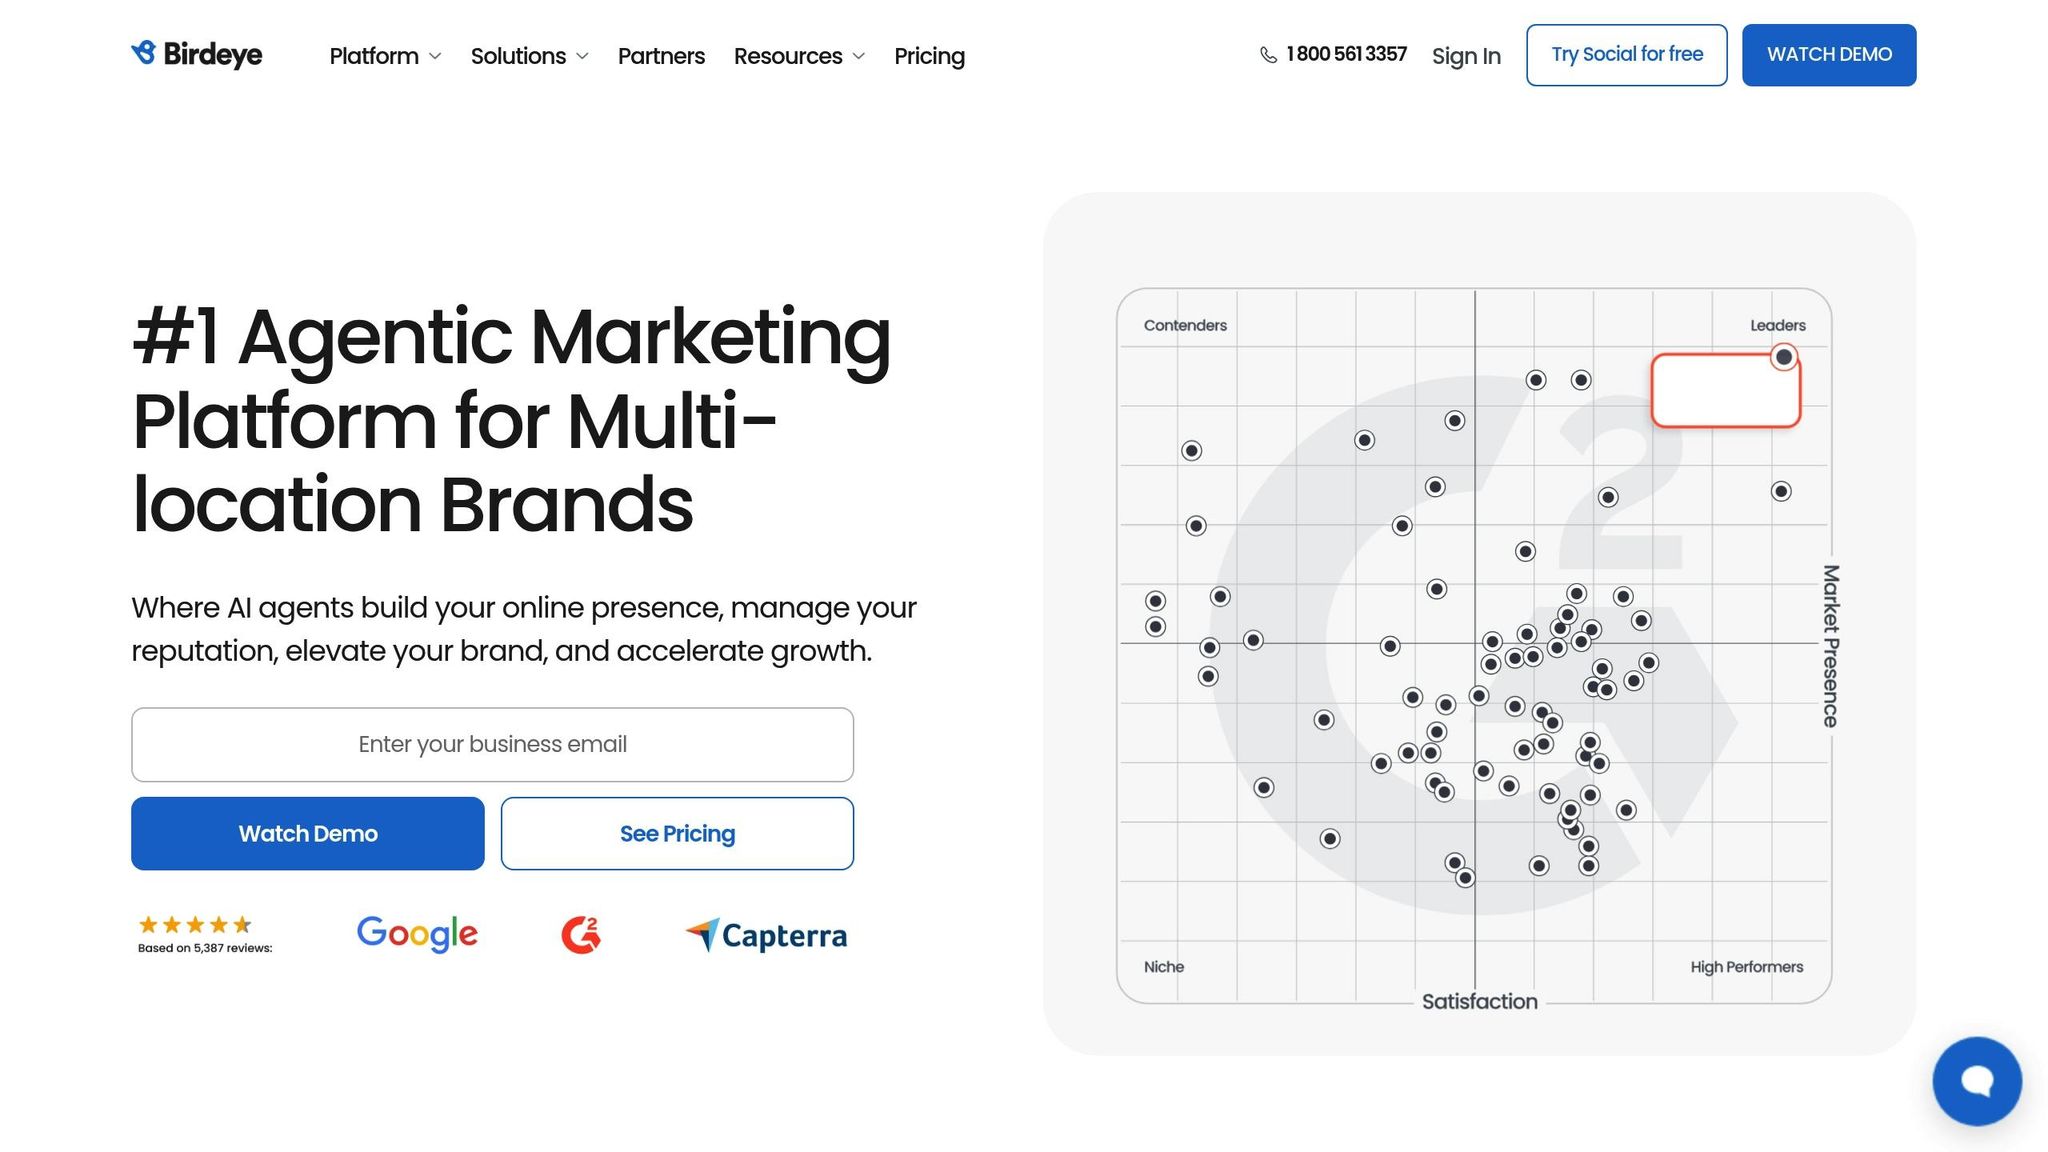Expand the Platform dropdown menu
2048x1152 pixels.
click(385, 56)
